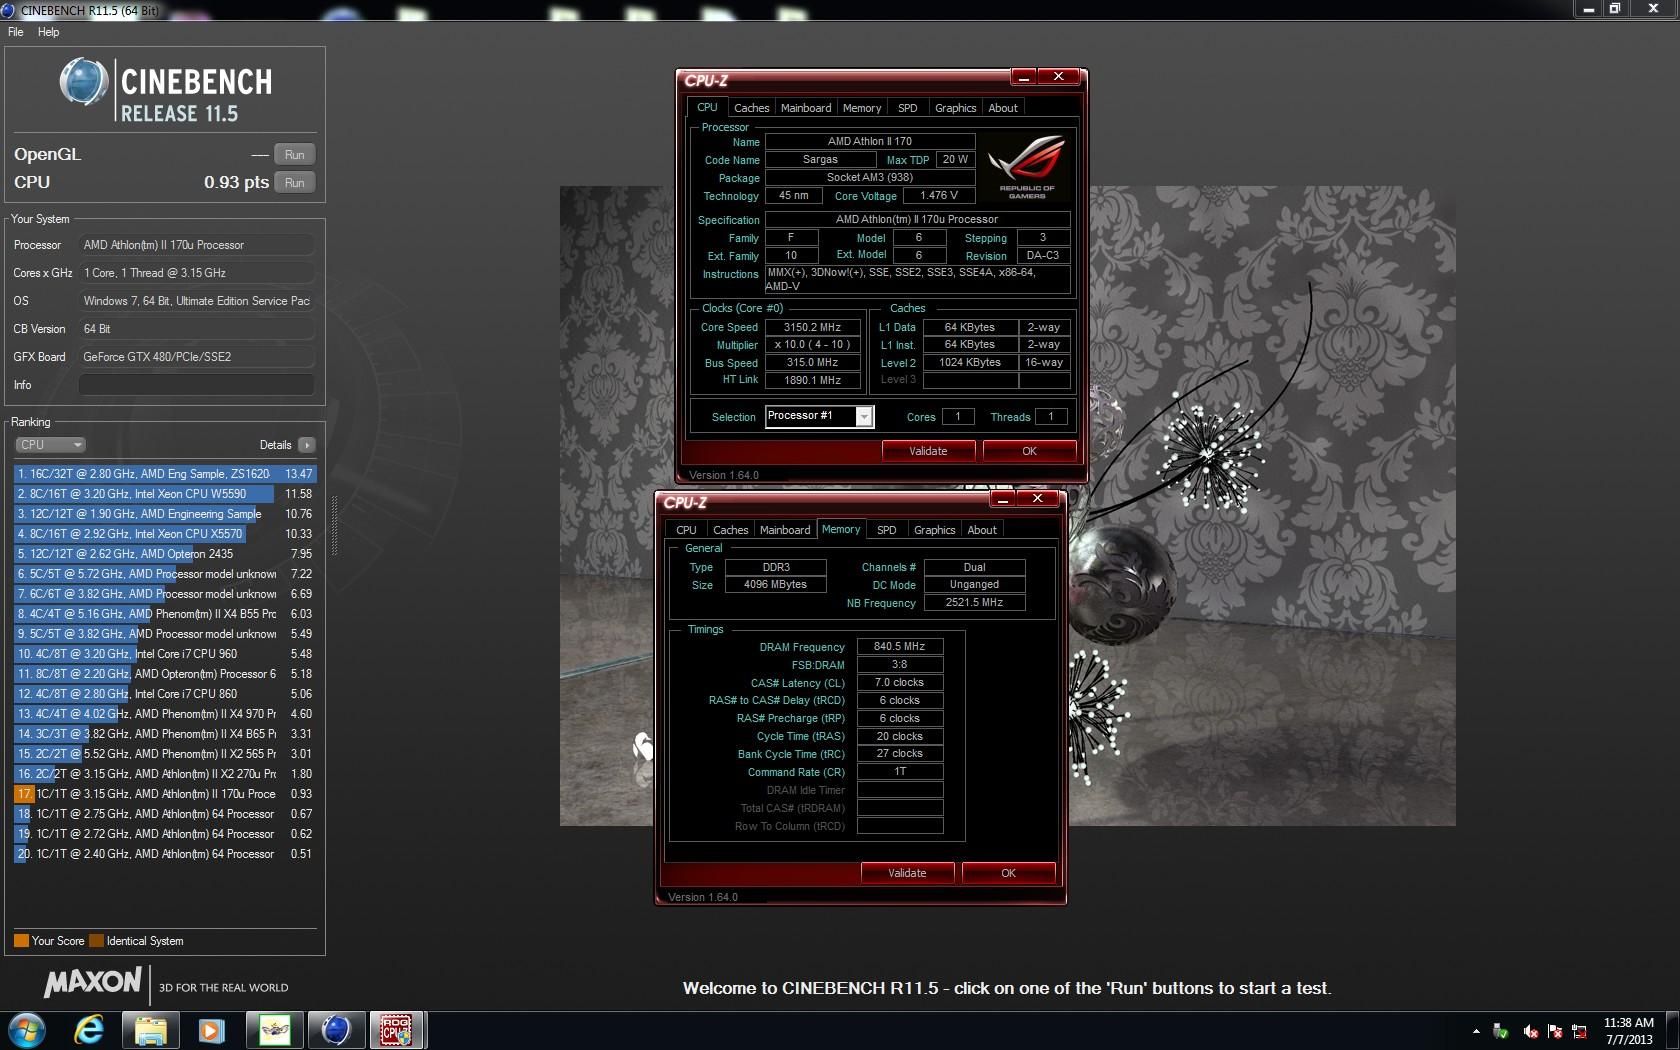Screen dimensions: 1680x1050
Task: Click Validate in the upper CPU-Z window
Action: (928, 451)
